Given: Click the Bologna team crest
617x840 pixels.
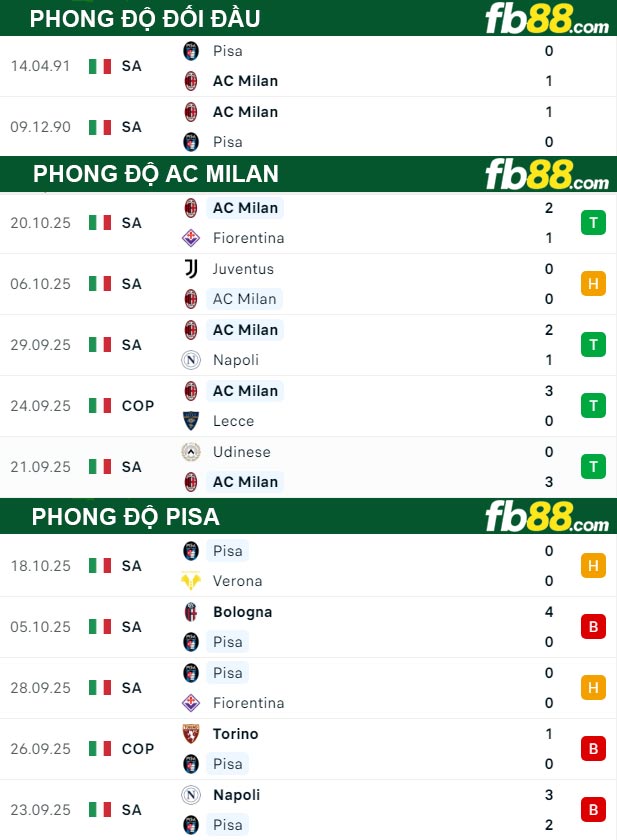Looking at the screenshot, I should (x=191, y=612).
